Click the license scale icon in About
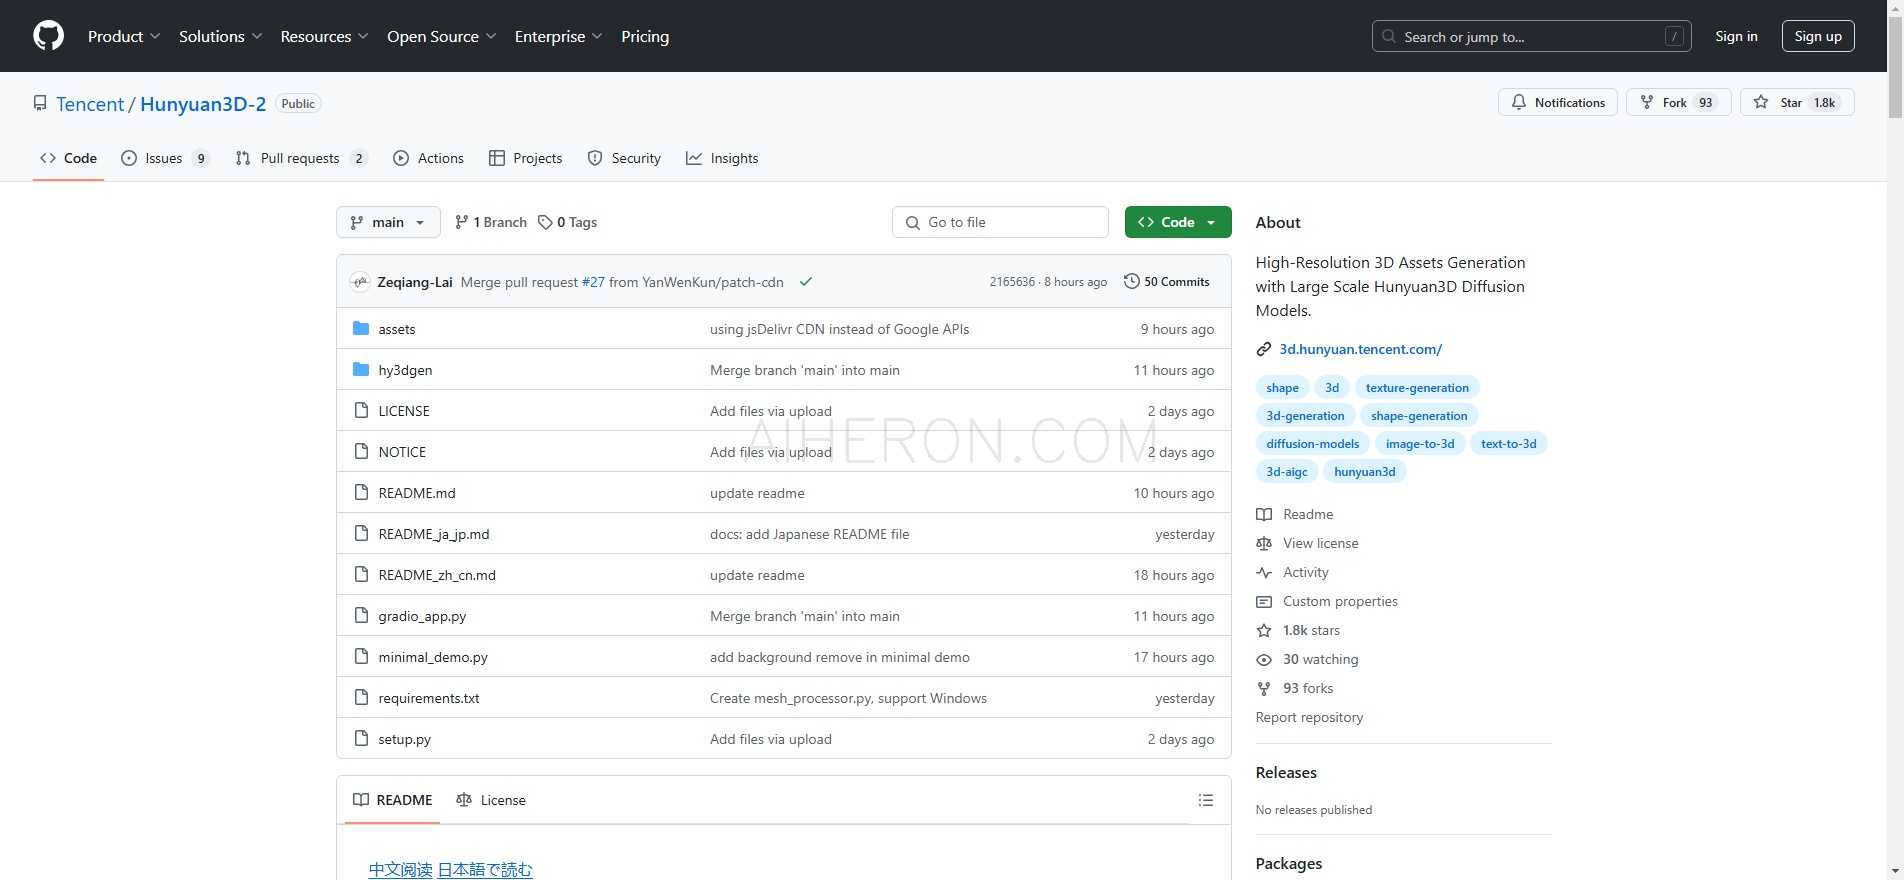Image resolution: width=1904 pixels, height=880 pixels. 1264,543
